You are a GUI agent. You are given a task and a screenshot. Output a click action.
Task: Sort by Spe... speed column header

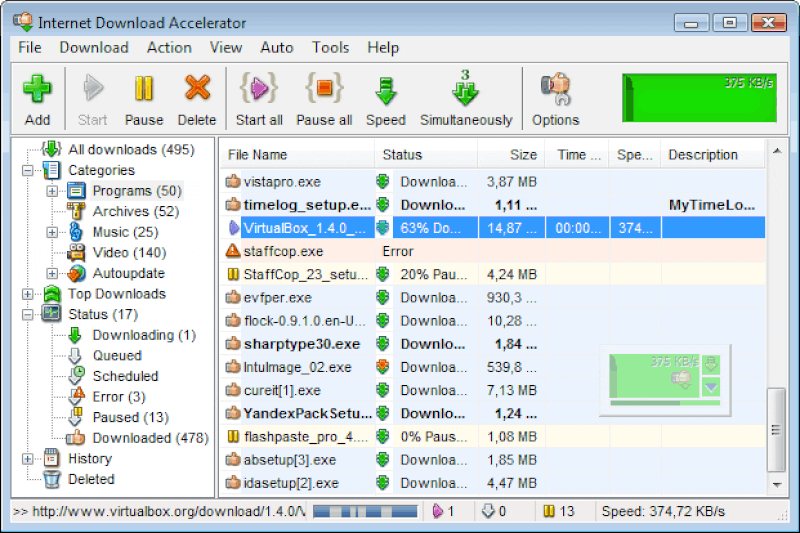point(635,155)
